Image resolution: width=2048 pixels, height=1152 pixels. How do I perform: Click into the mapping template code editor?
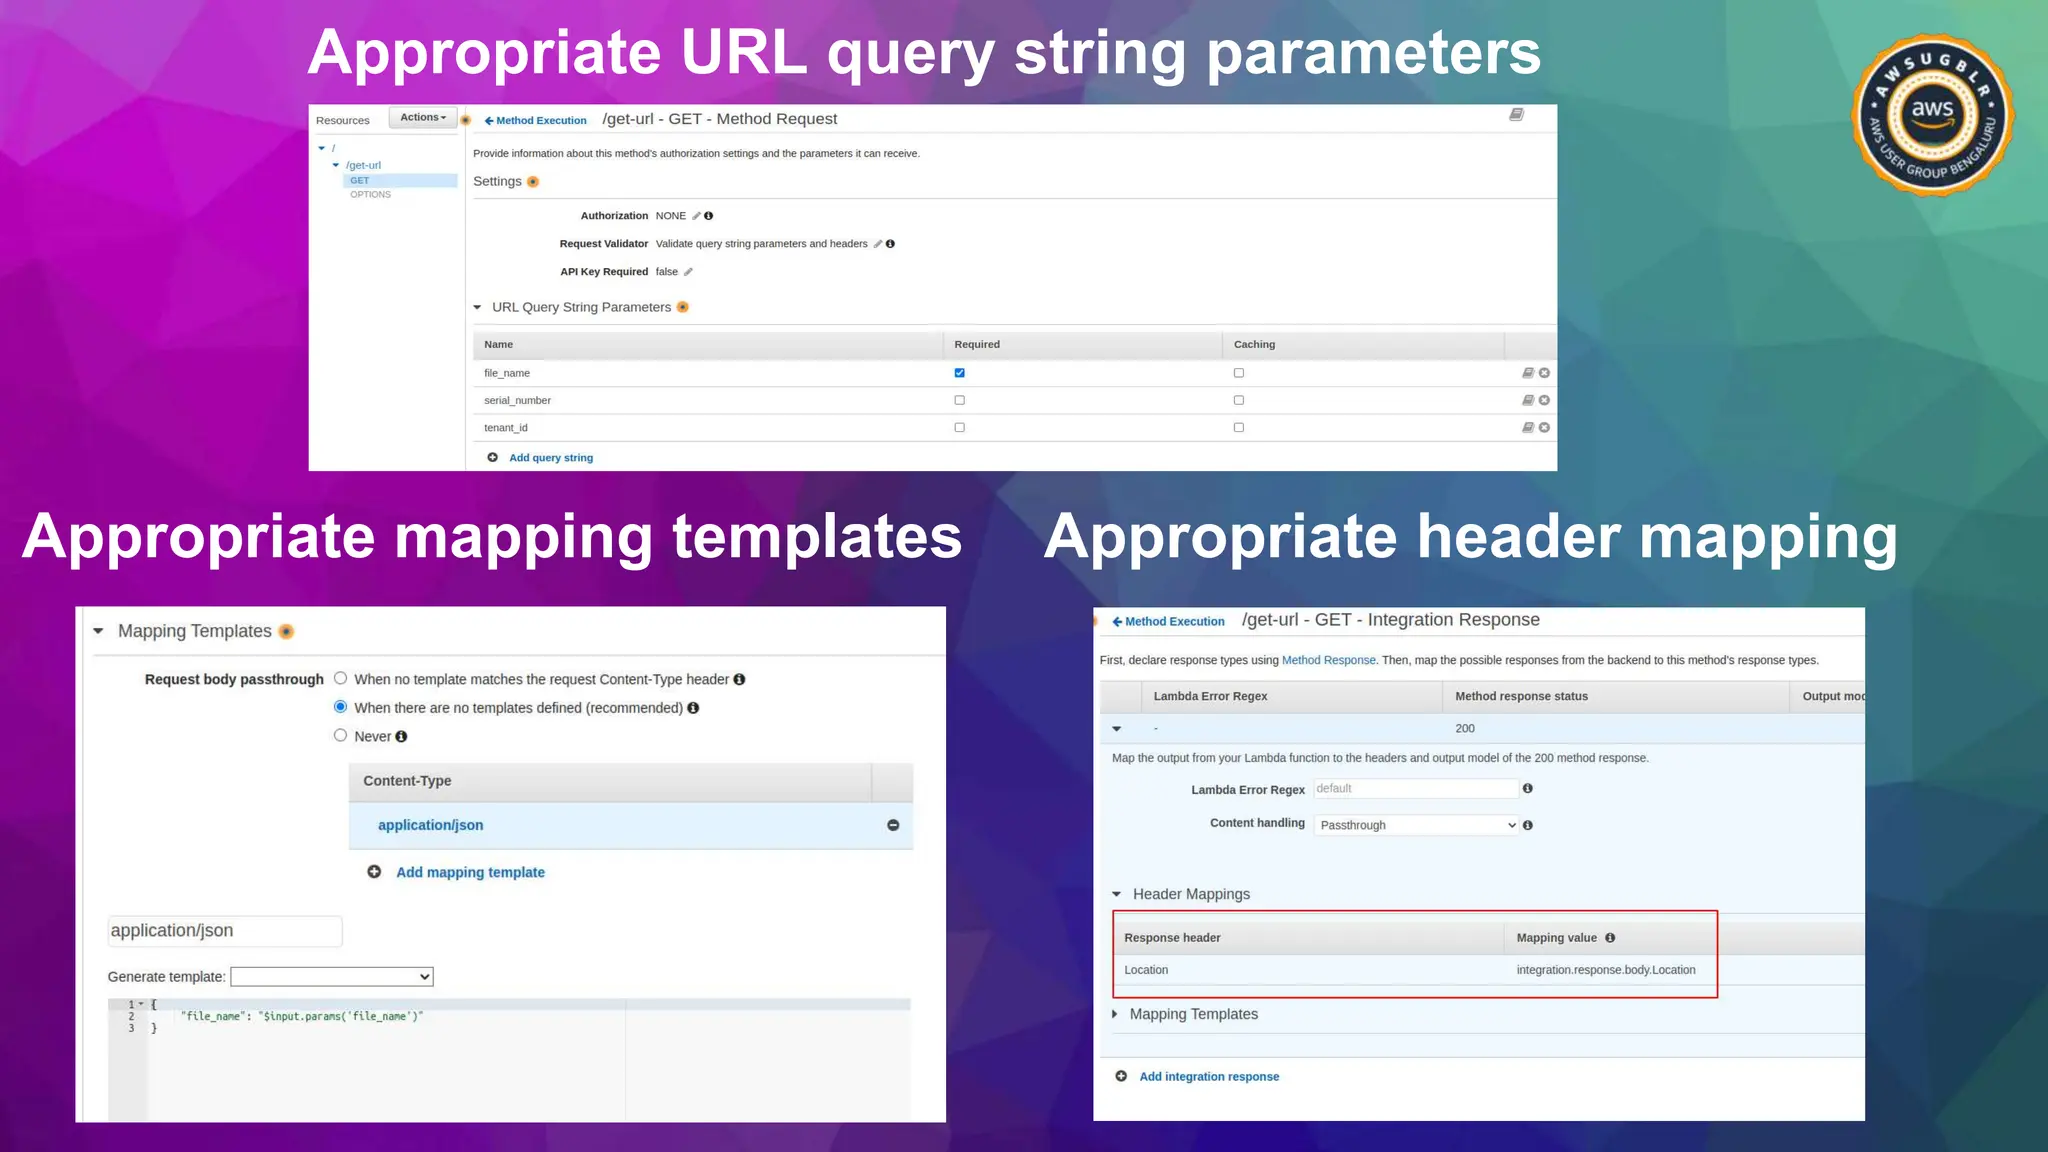[529, 1059]
